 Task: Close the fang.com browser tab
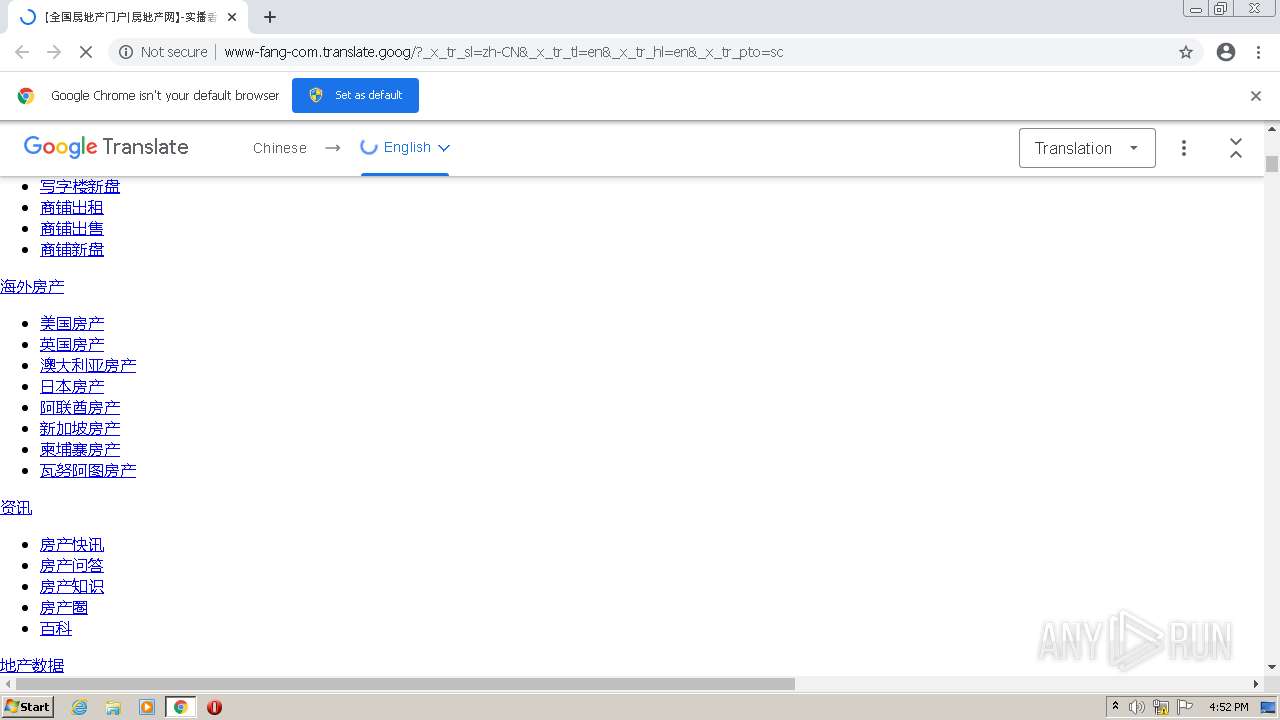coord(233,17)
